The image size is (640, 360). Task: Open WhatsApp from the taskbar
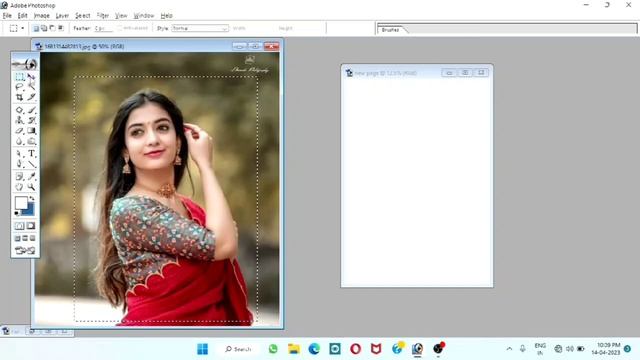tap(273, 349)
